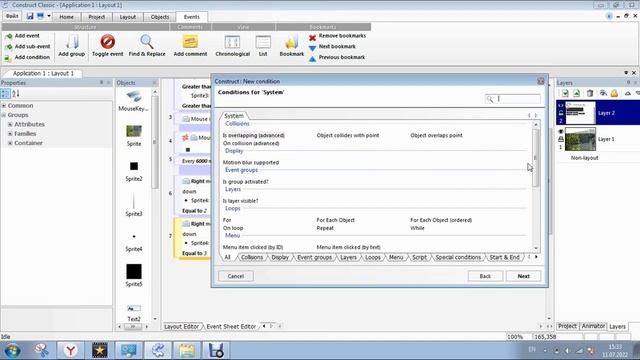Select the Text2 object

134,313
